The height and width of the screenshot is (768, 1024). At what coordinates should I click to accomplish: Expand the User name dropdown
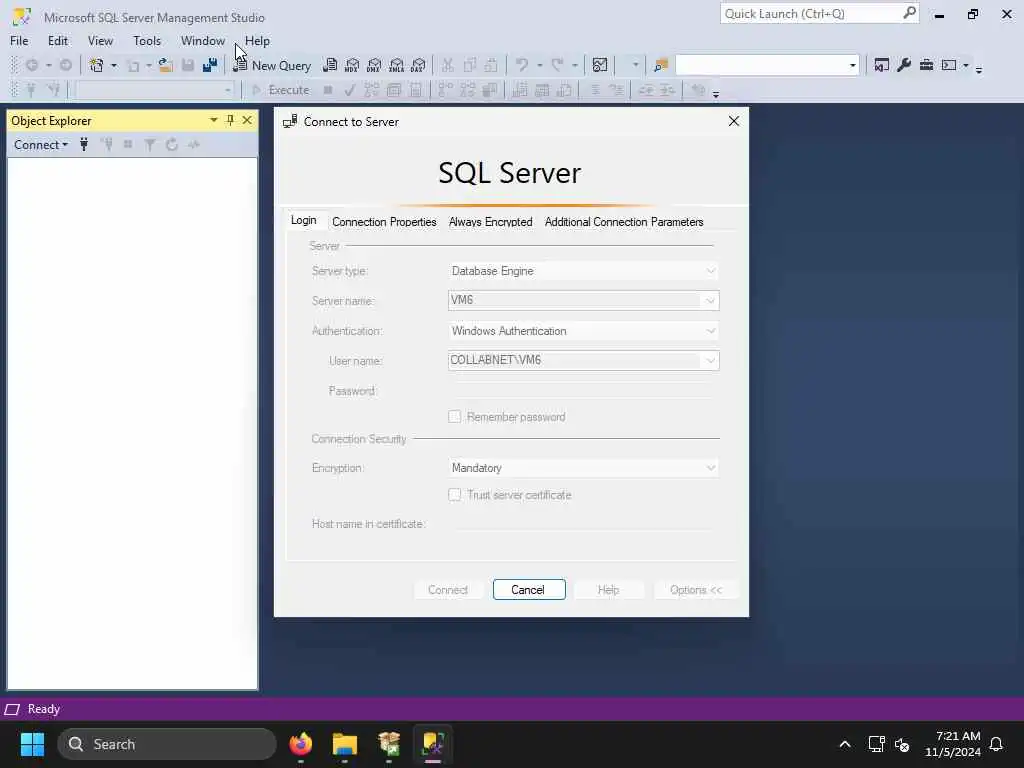click(x=710, y=360)
